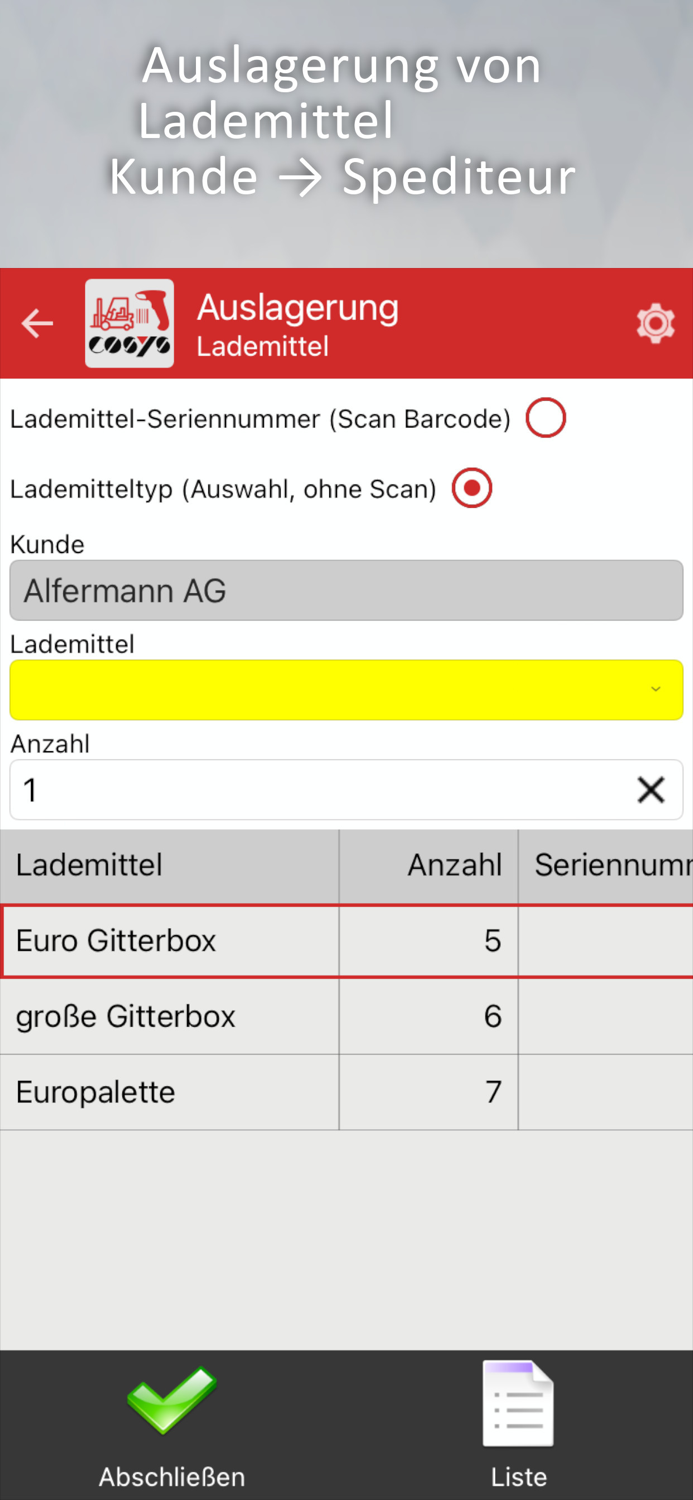Toggle the currently selected Lademitteltyp option off
This screenshot has width=693, height=1500.
pos(471,488)
